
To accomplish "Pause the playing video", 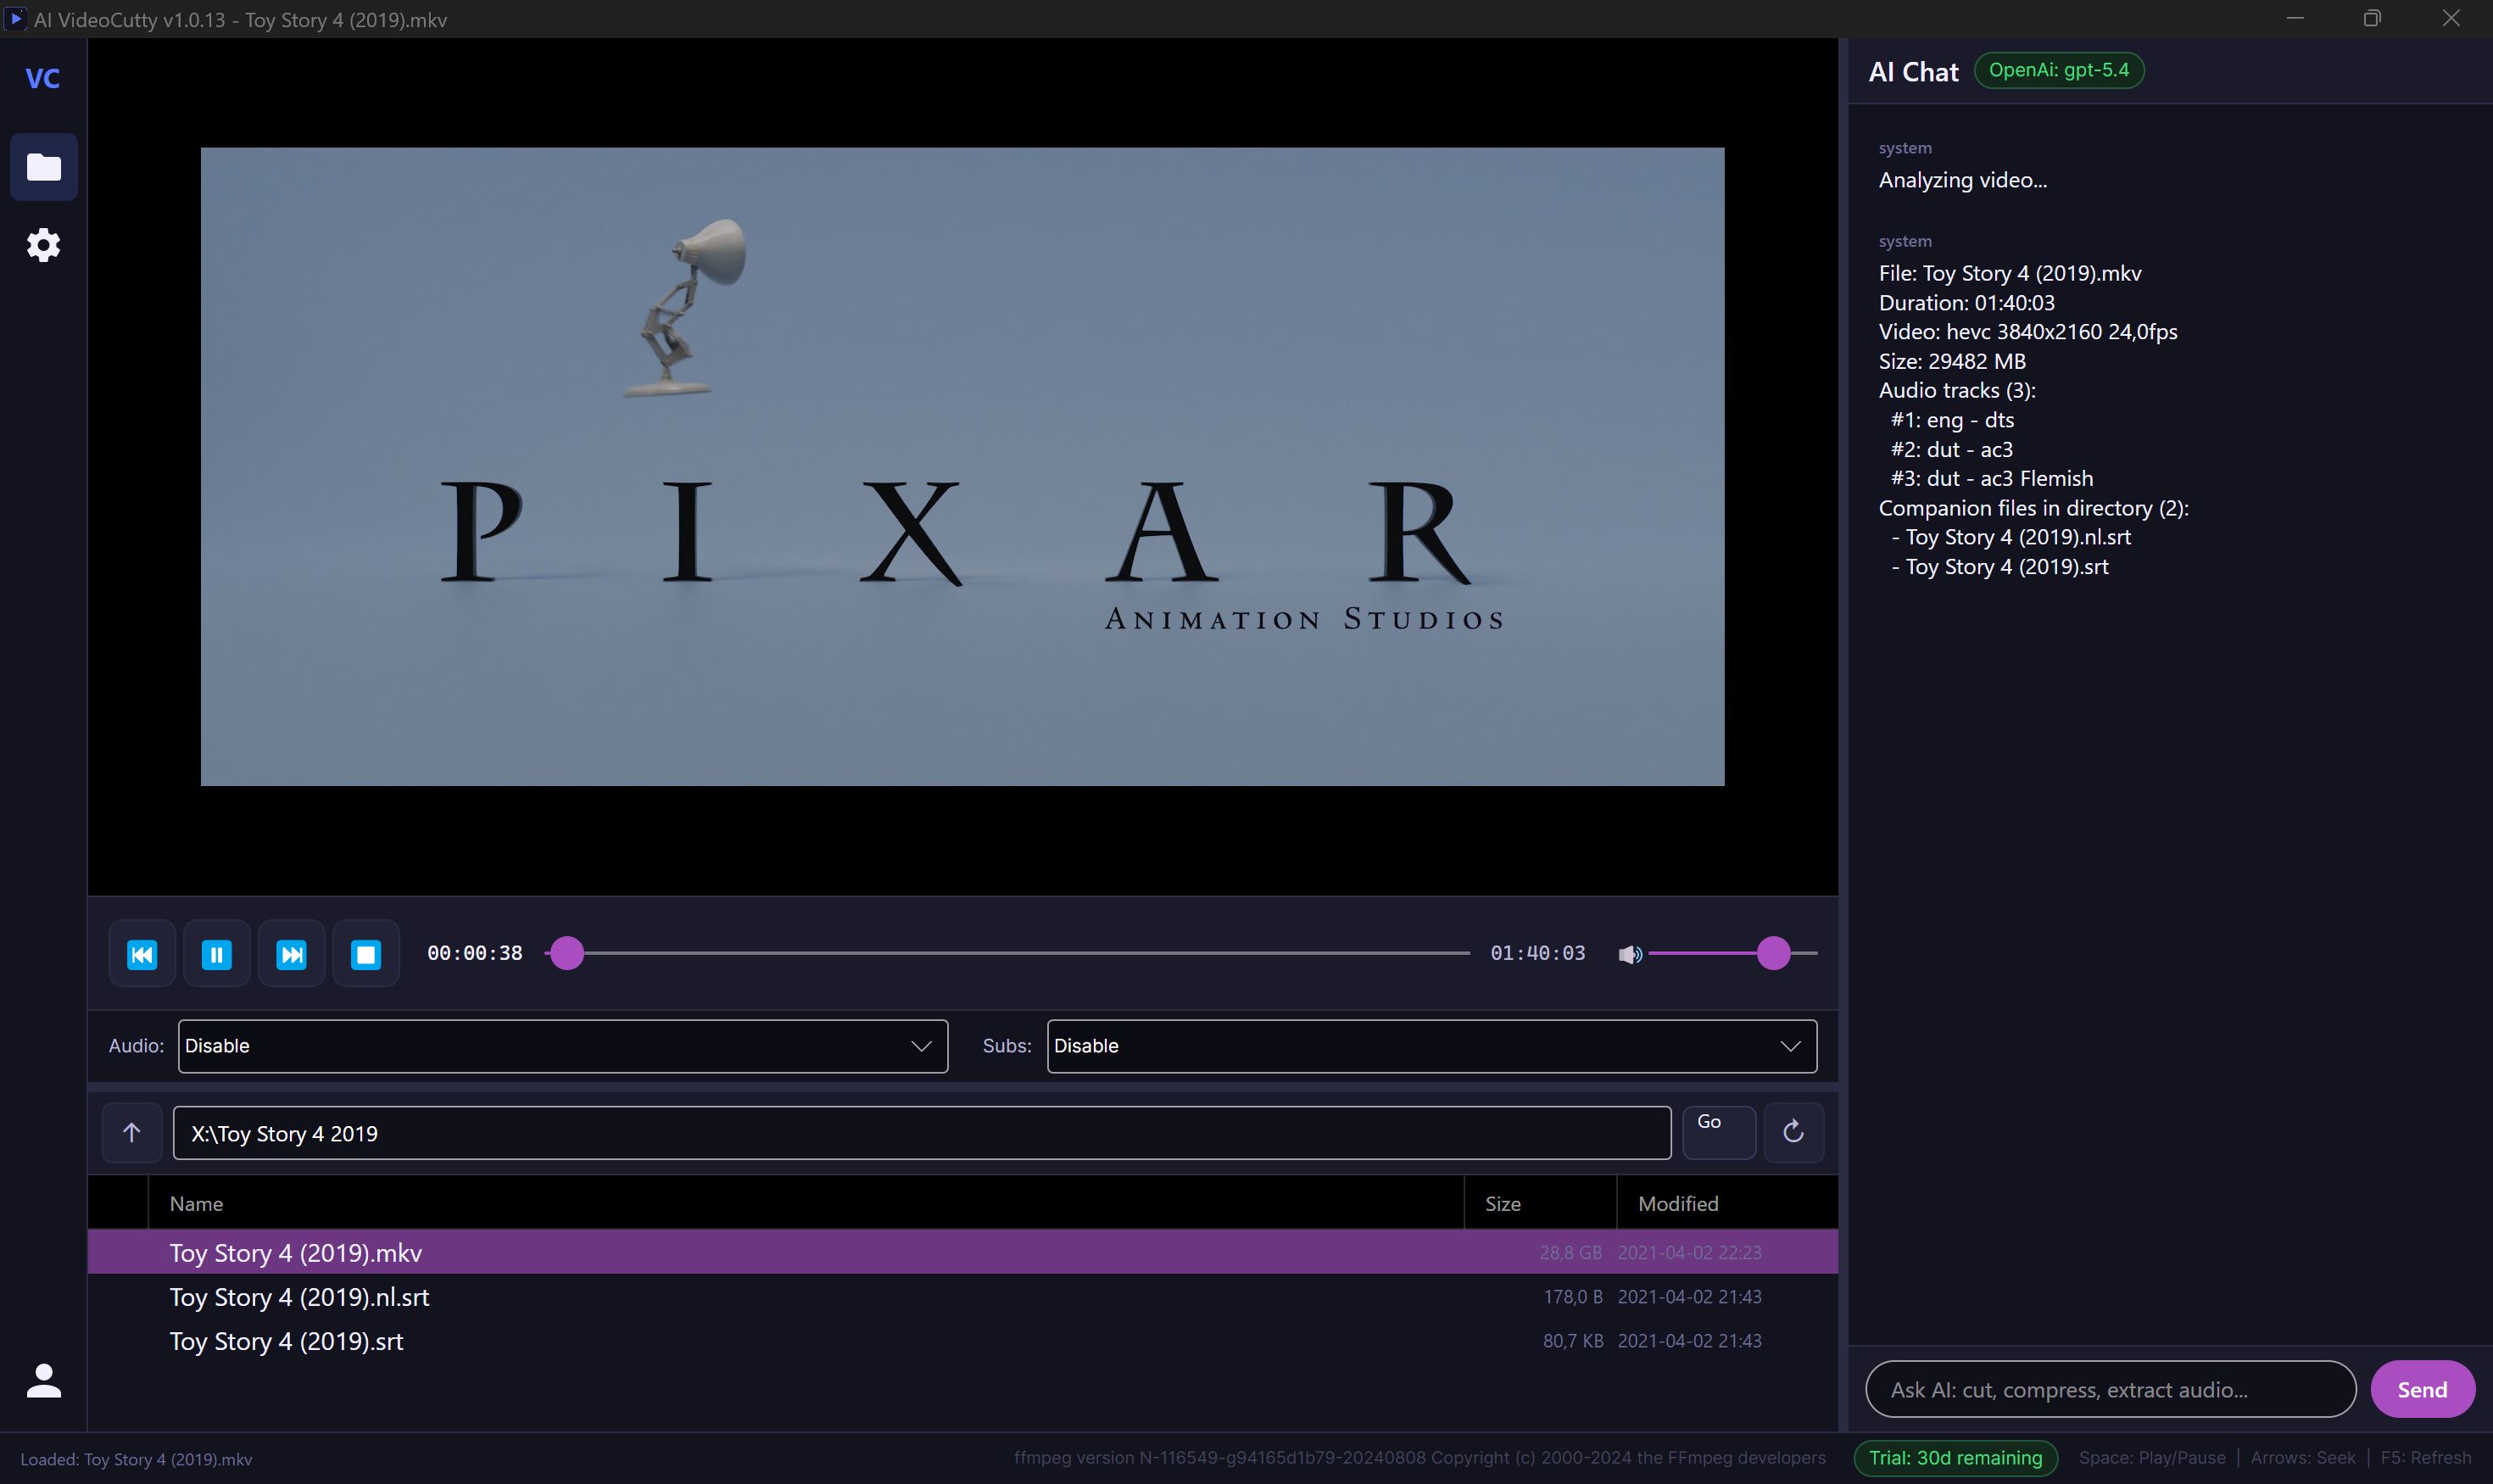I will 217,954.
